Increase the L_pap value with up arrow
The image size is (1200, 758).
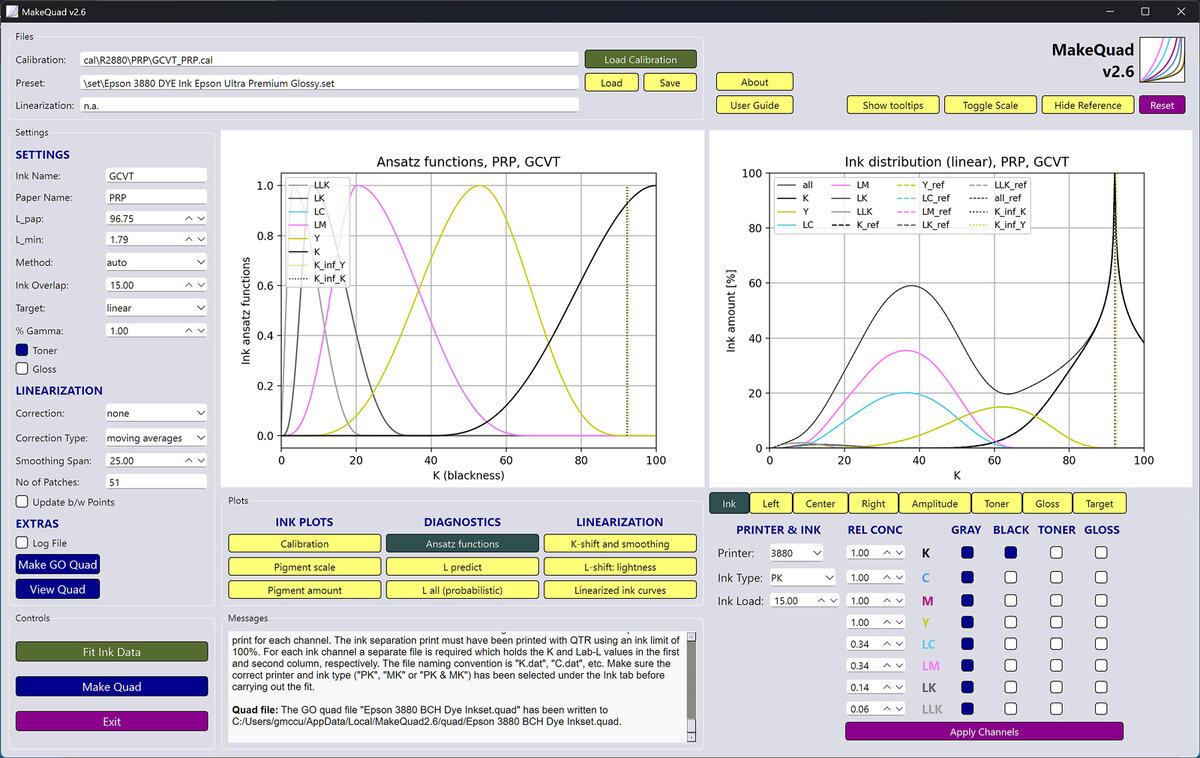(188, 217)
